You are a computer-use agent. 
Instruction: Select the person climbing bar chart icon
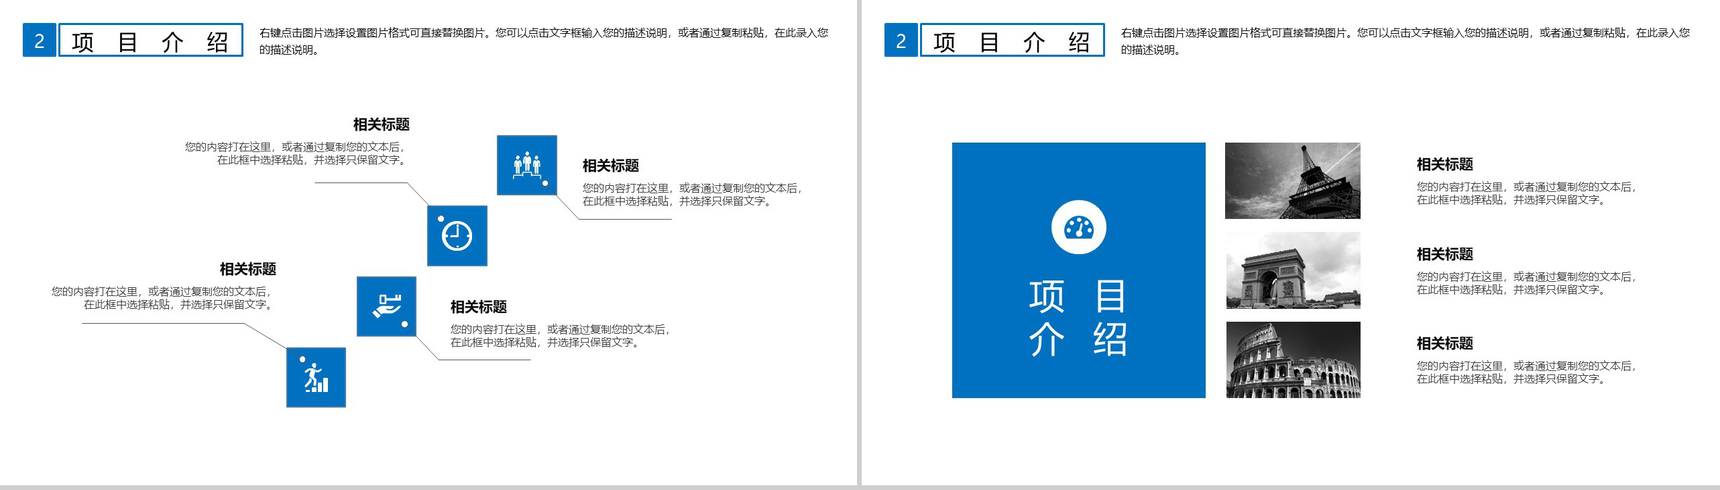[x=316, y=377]
